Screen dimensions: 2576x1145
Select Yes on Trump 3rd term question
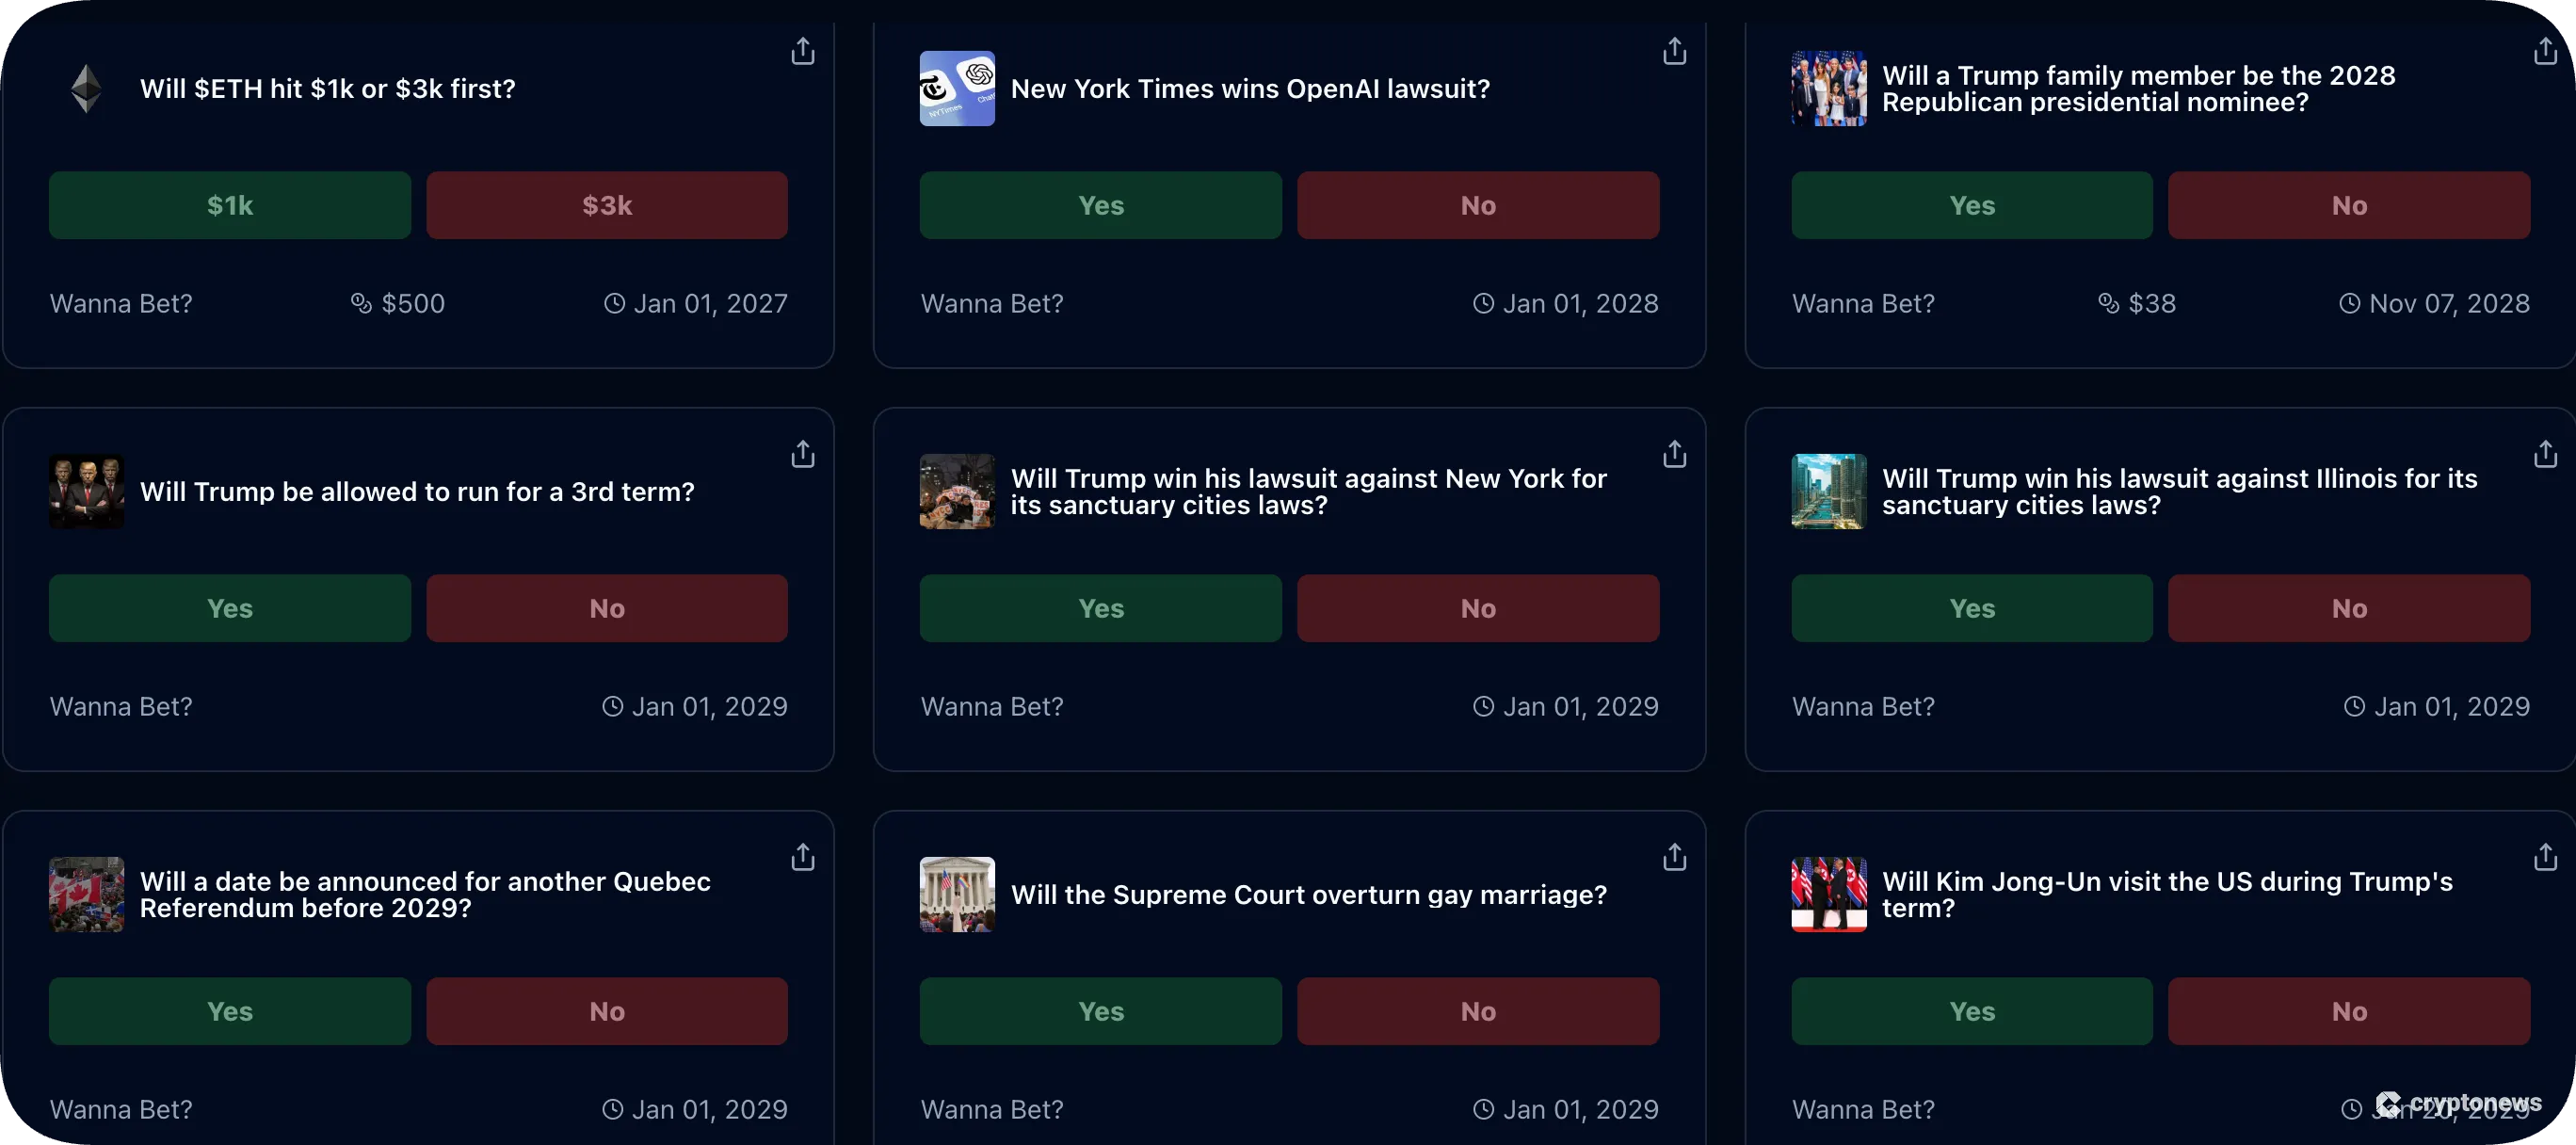coord(229,608)
